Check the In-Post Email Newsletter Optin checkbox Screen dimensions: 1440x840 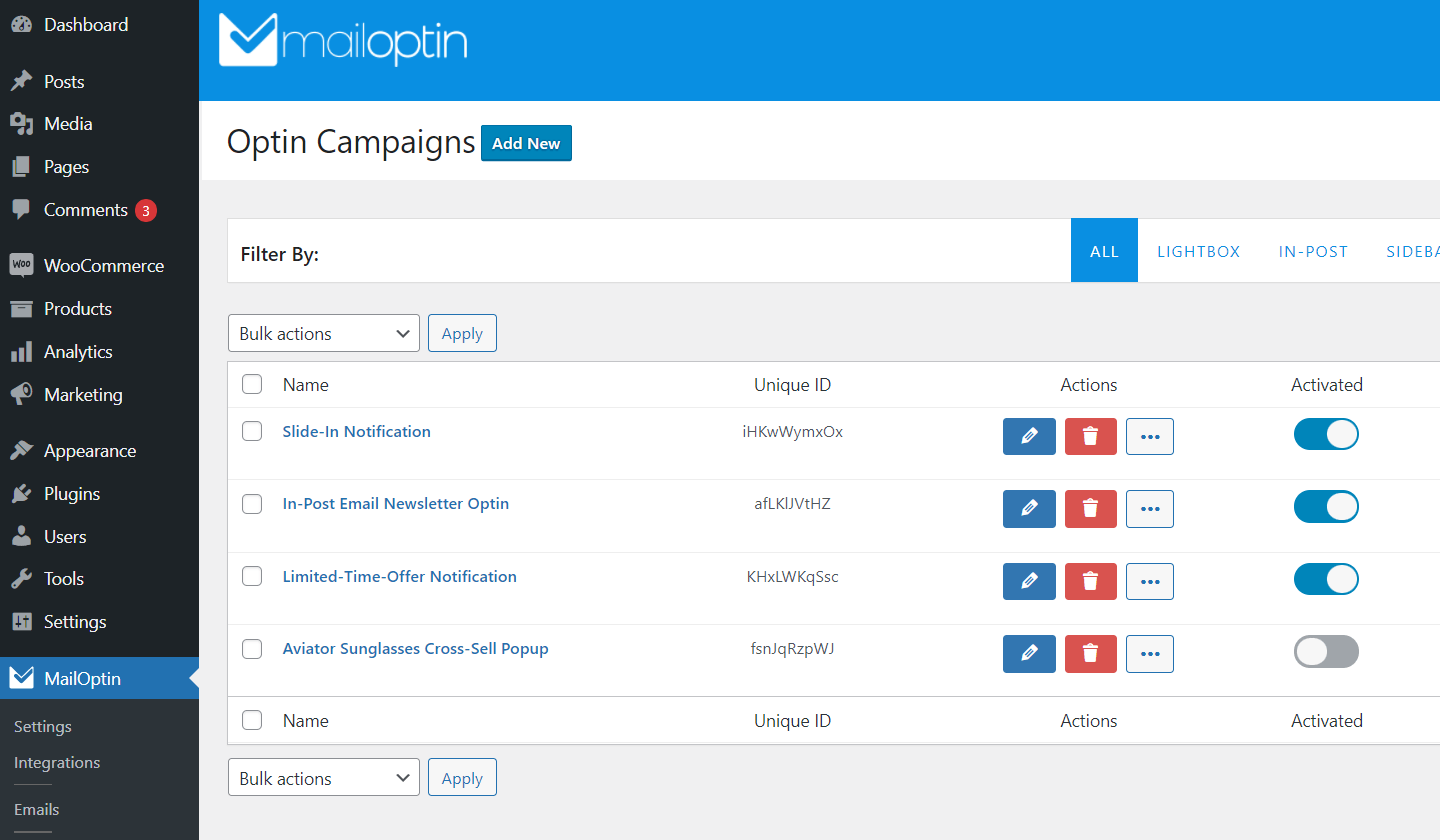[252, 503]
